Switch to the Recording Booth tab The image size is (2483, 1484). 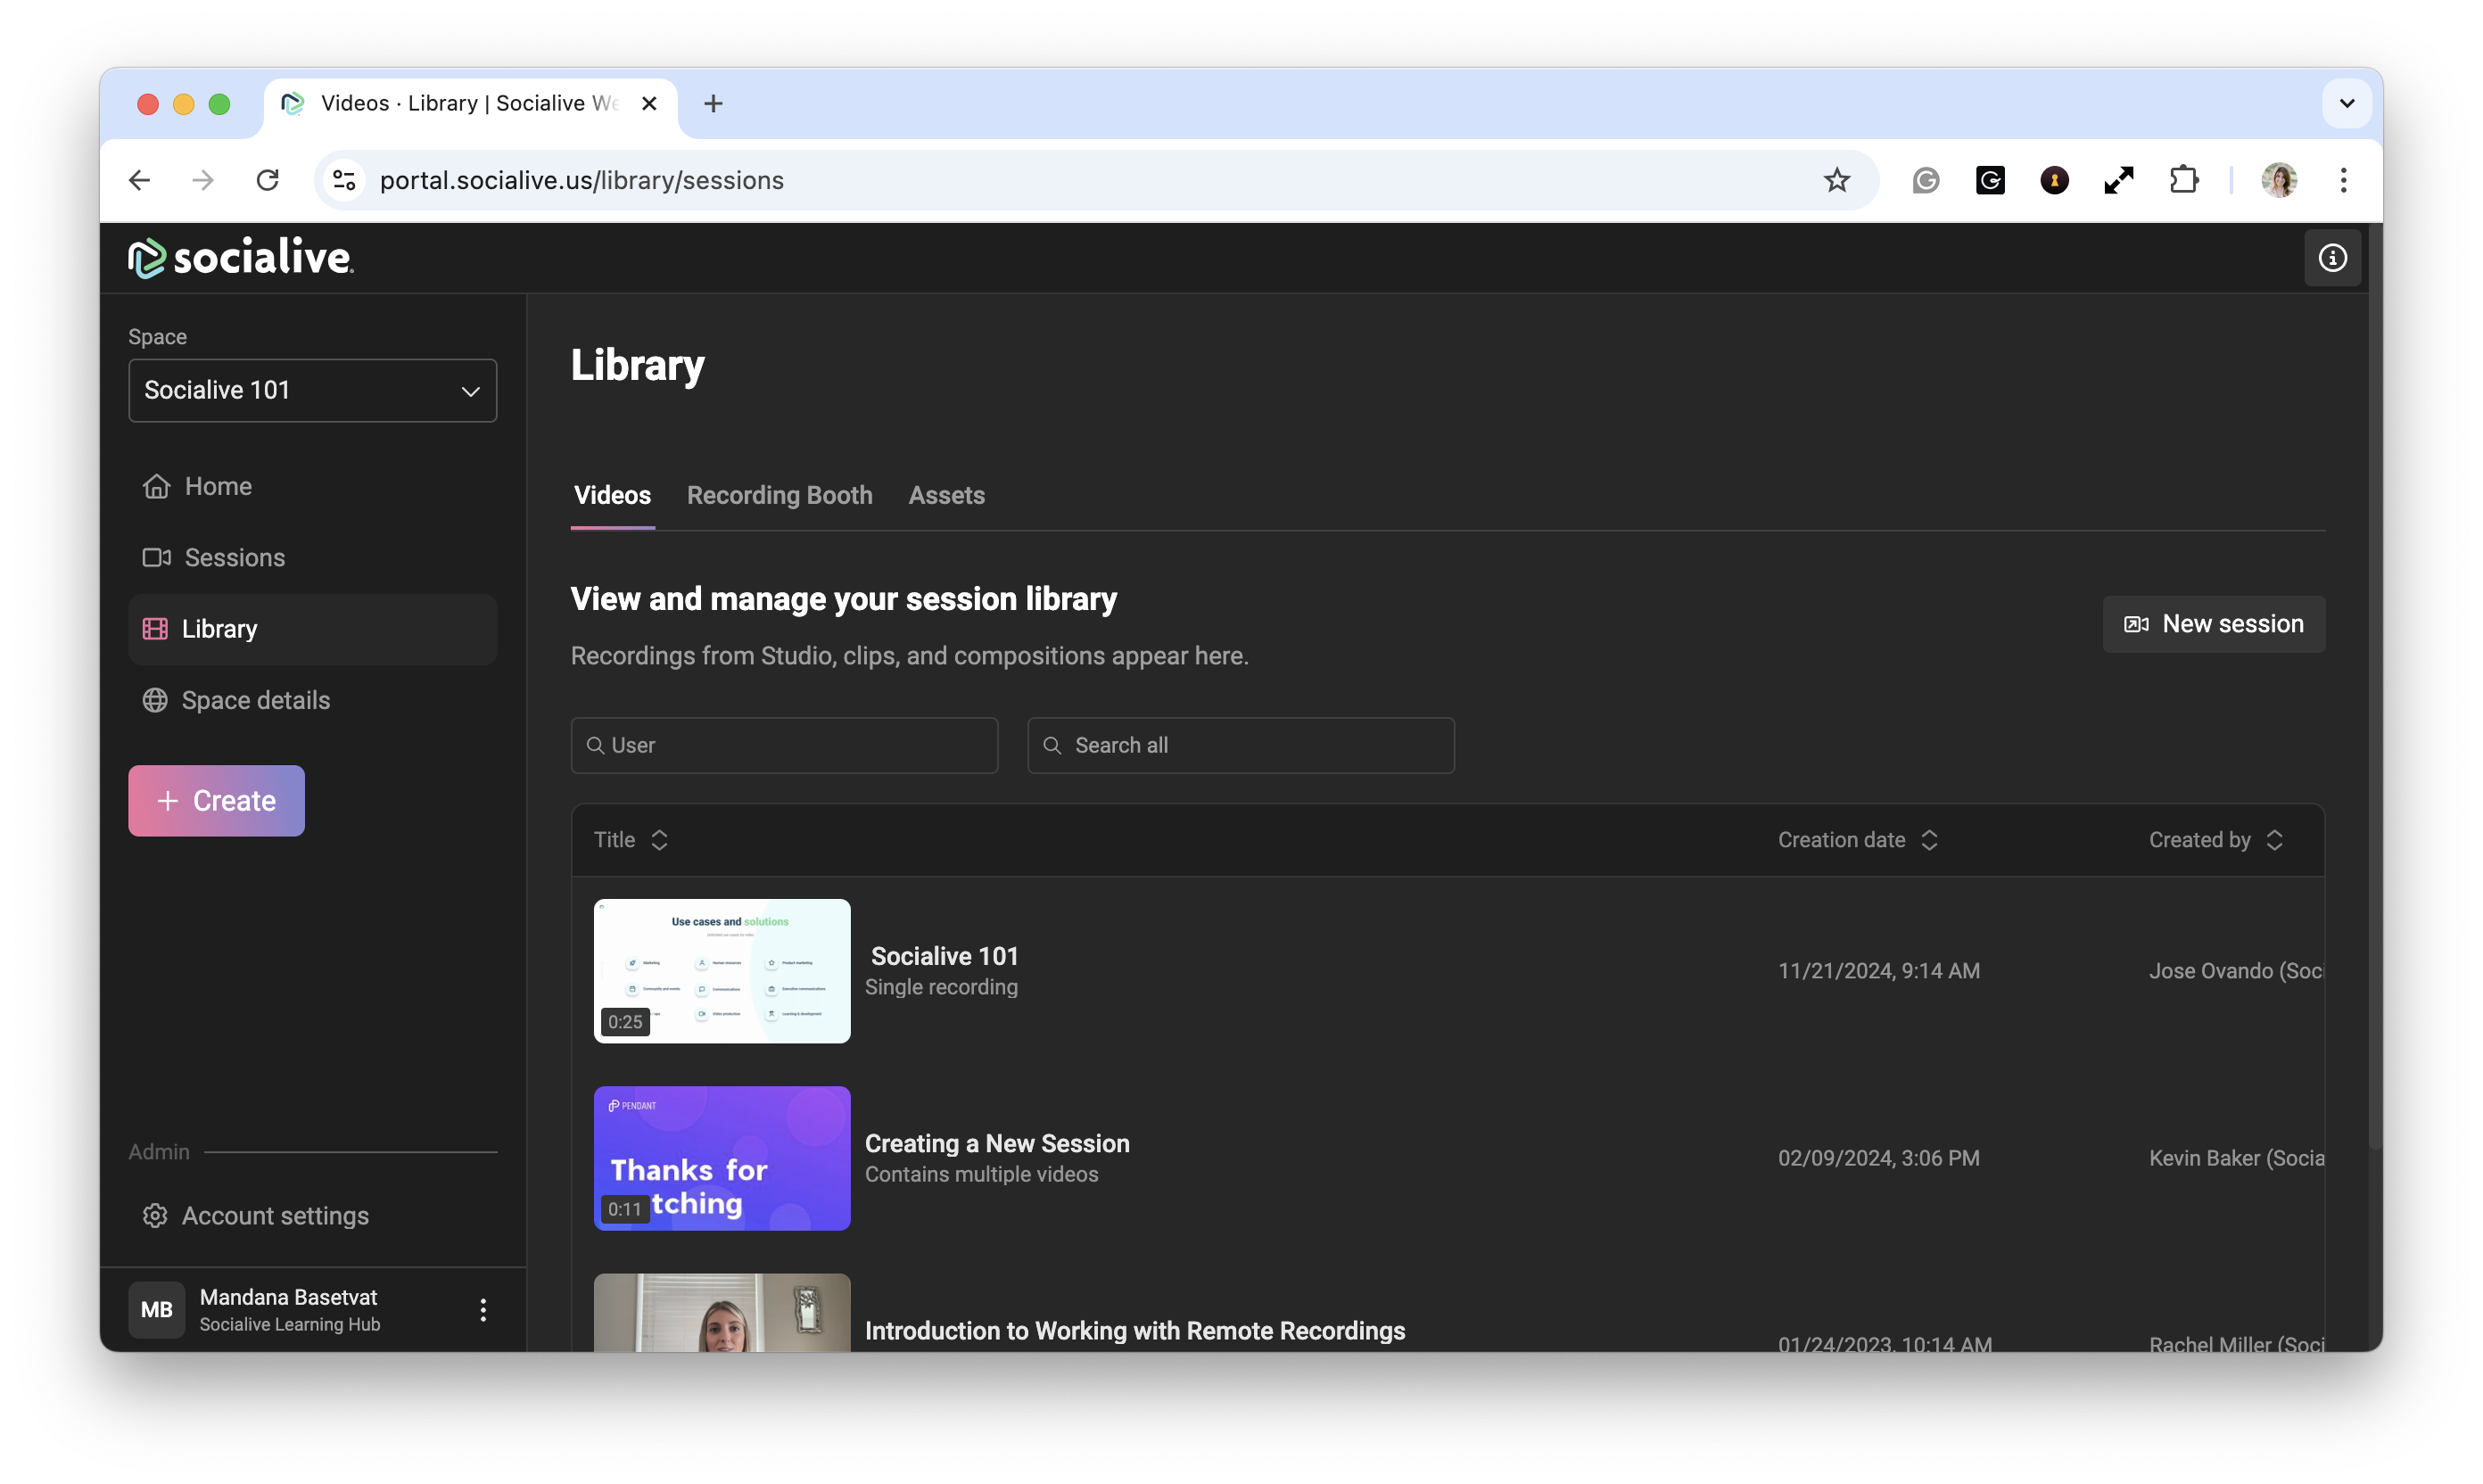click(779, 495)
